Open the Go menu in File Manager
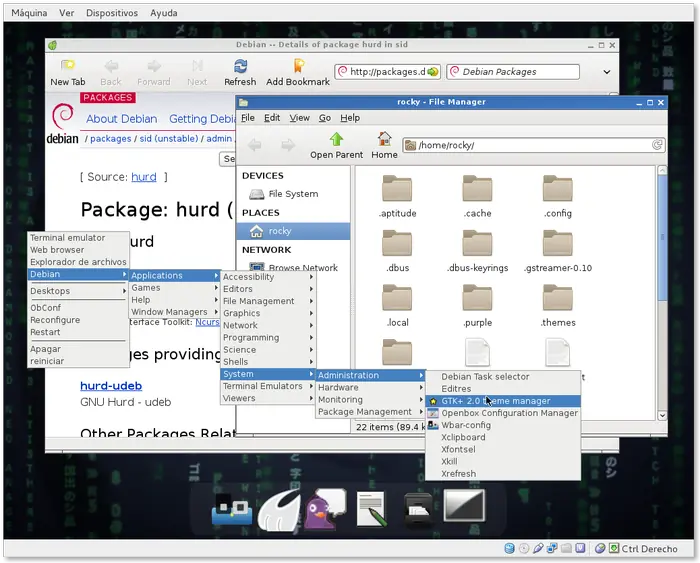 coord(325,118)
